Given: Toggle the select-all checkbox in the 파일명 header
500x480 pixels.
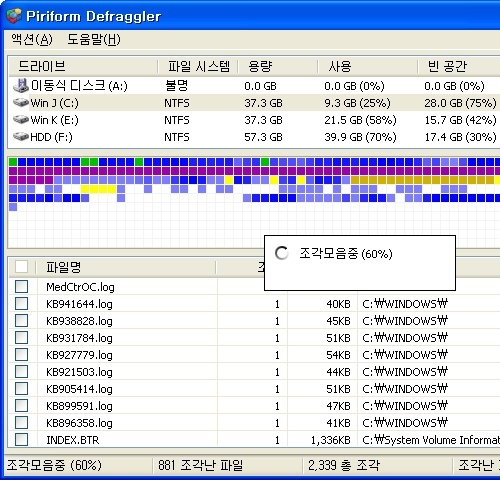Looking at the screenshot, I should click(21, 267).
